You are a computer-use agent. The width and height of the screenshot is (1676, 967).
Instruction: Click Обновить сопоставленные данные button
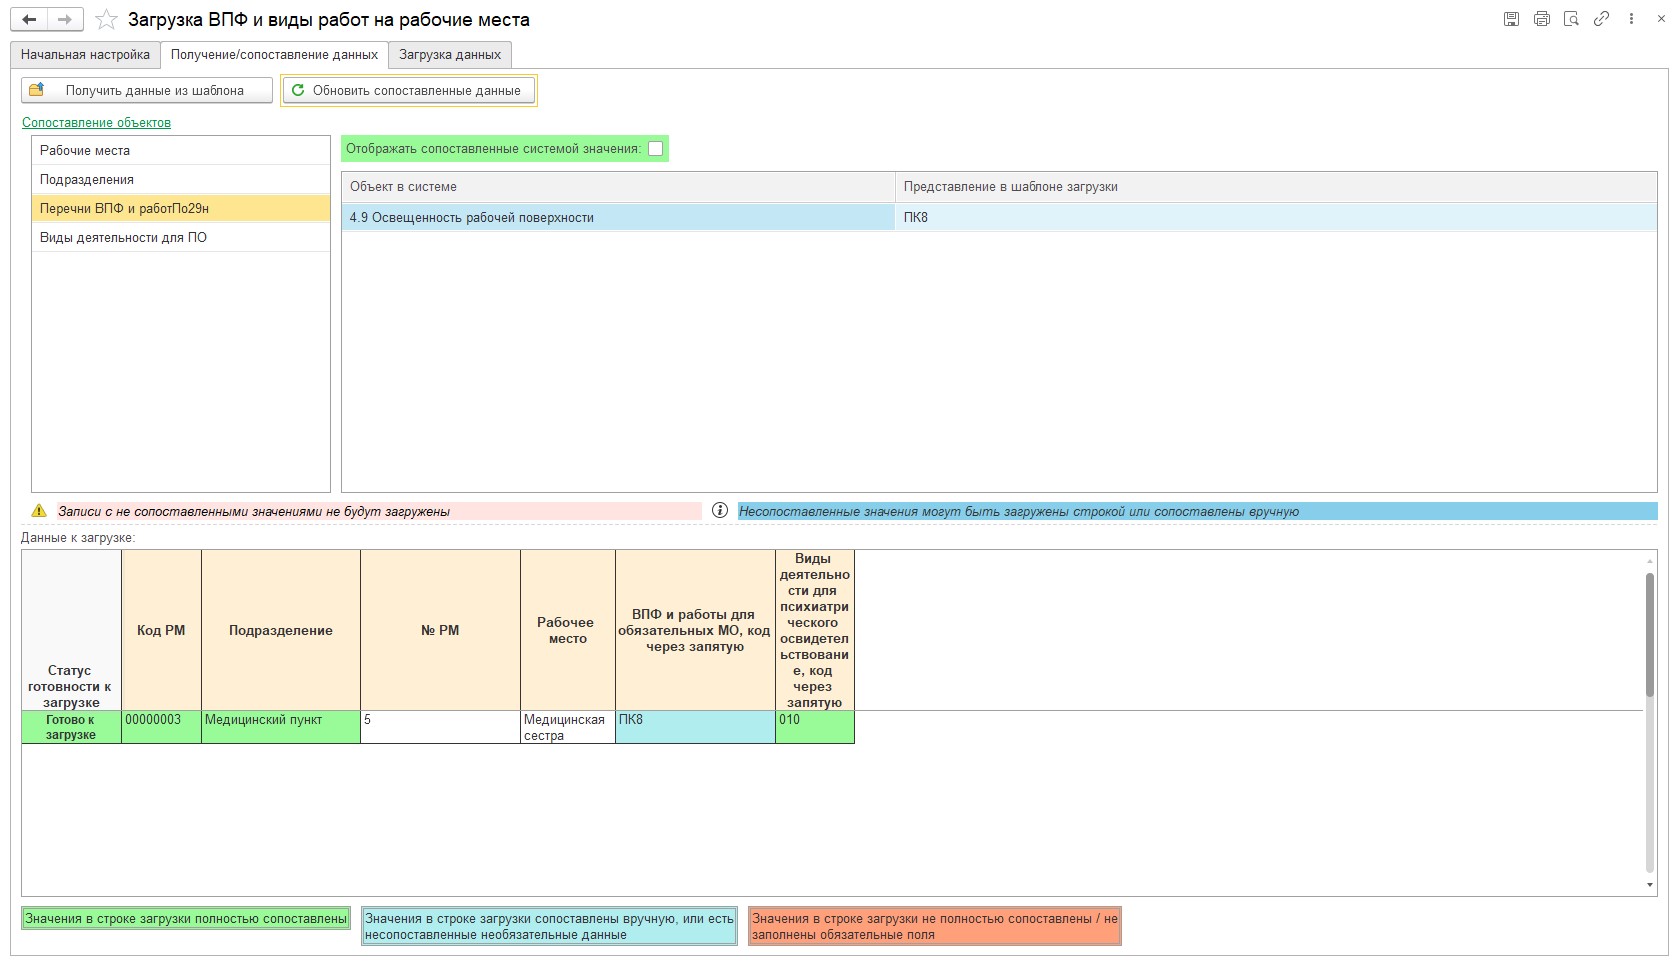408,91
